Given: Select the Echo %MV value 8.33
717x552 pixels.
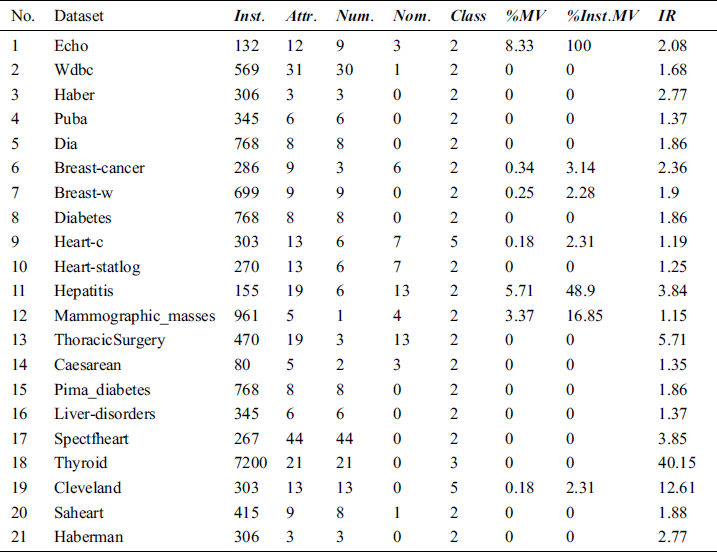Looking at the screenshot, I should click(523, 45).
